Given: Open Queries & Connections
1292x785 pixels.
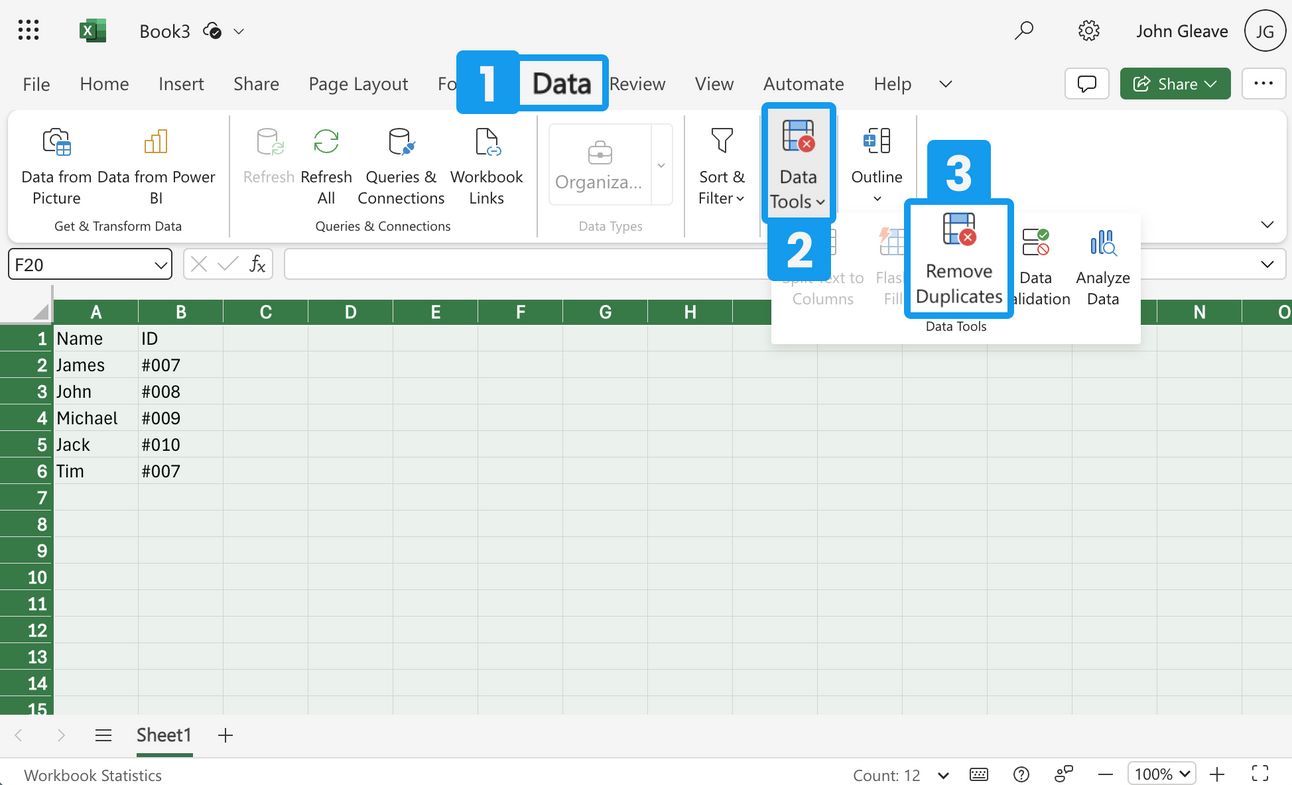Looking at the screenshot, I should click(x=401, y=166).
